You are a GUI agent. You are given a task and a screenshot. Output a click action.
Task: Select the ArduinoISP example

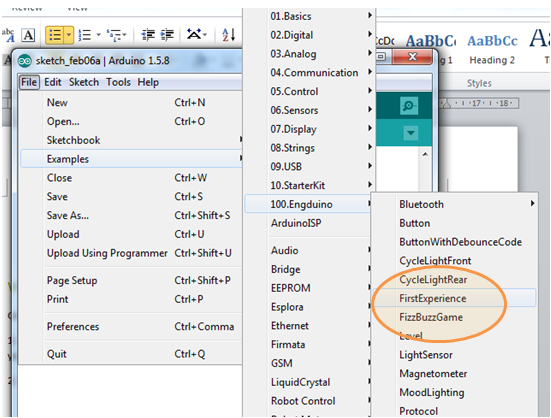309,223
